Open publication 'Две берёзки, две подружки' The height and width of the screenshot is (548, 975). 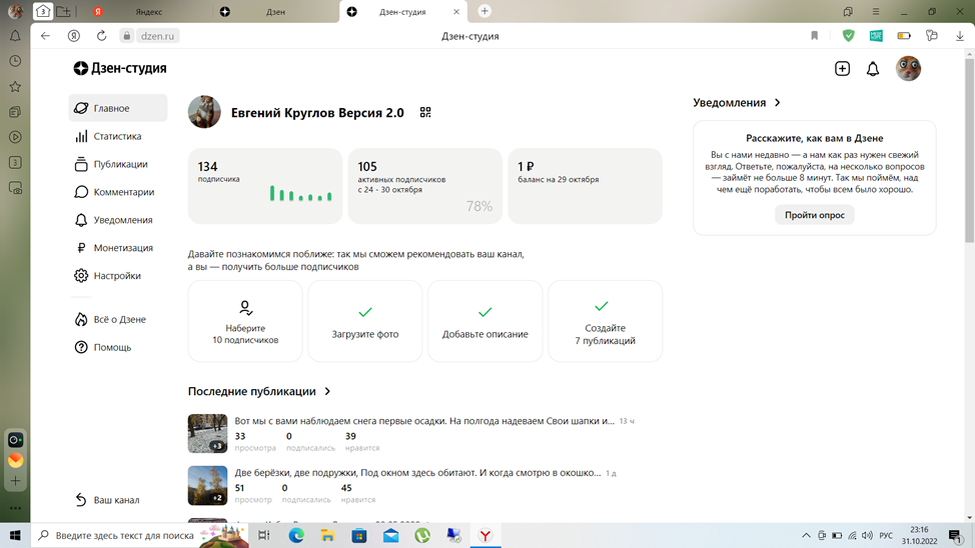417,473
